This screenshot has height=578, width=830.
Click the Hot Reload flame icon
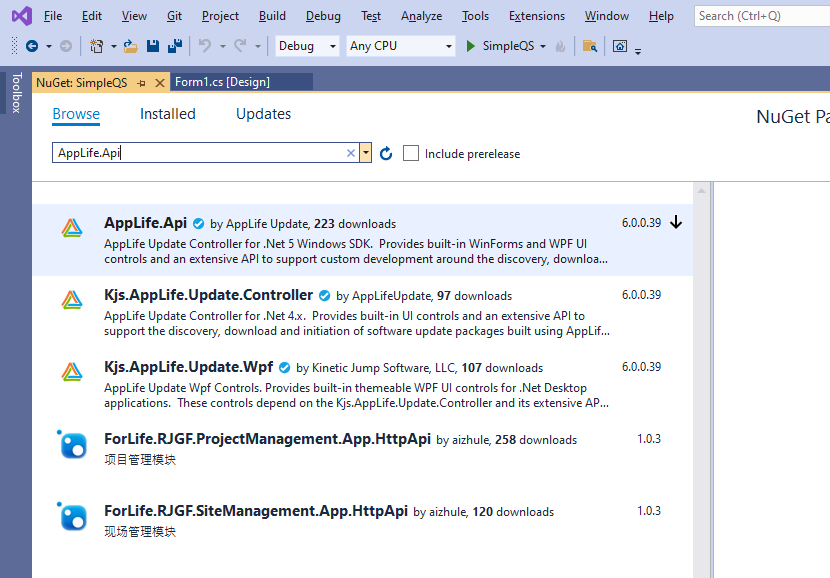(560, 47)
